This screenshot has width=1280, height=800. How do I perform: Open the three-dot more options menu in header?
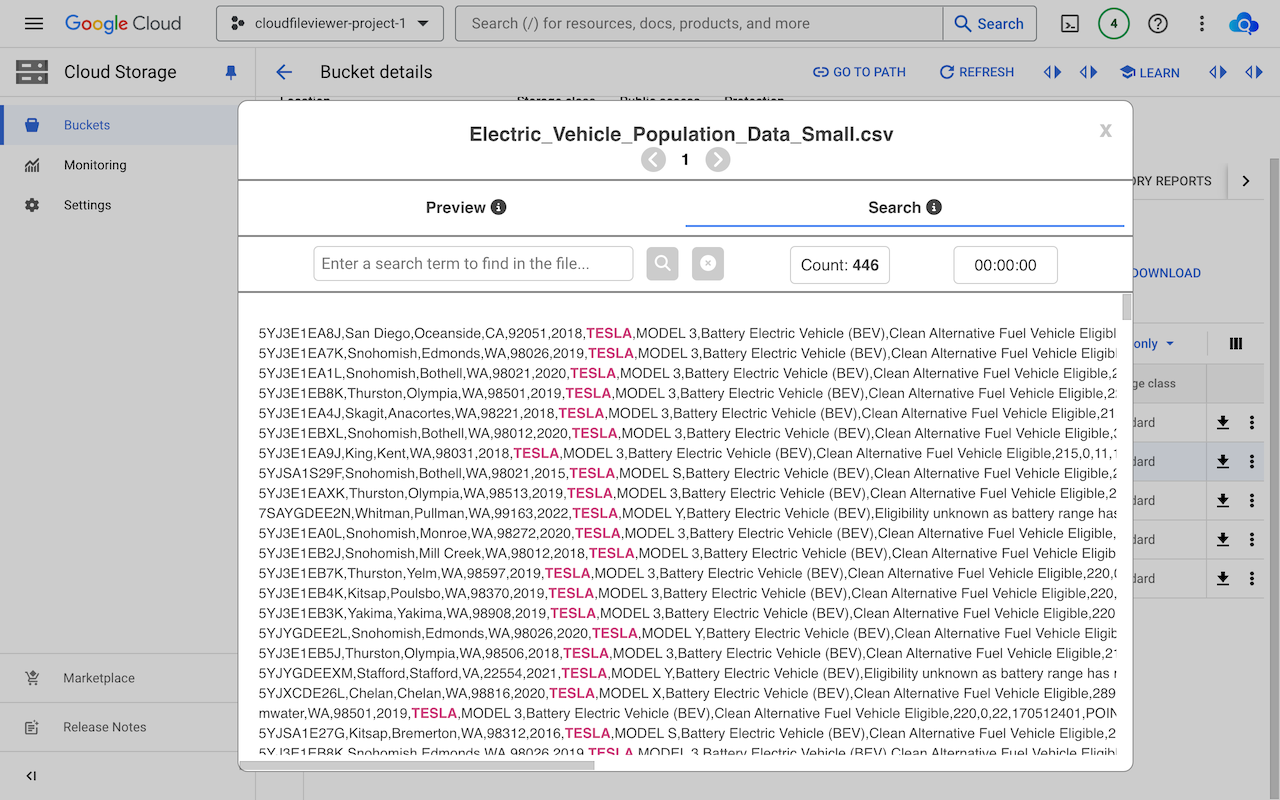coord(1202,23)
